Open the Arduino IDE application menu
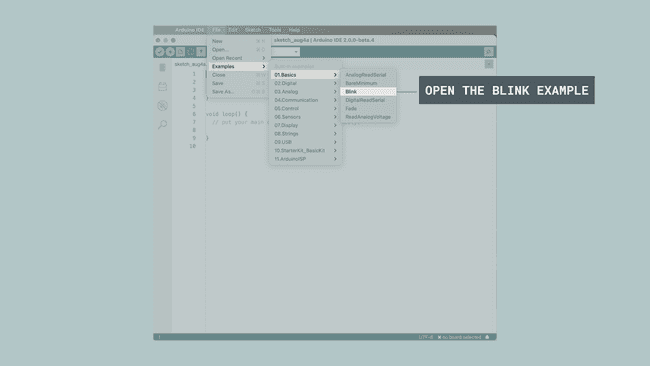 [x=189, y=30]
